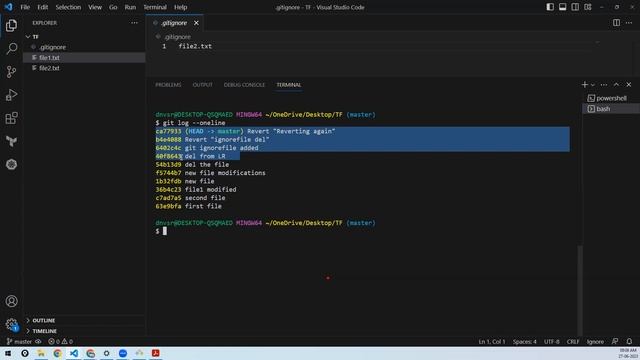Viewport: 640px width, 360px height.
Task: Open the Kubernetes helm-wheel icon view
Action: coord(11,164)
